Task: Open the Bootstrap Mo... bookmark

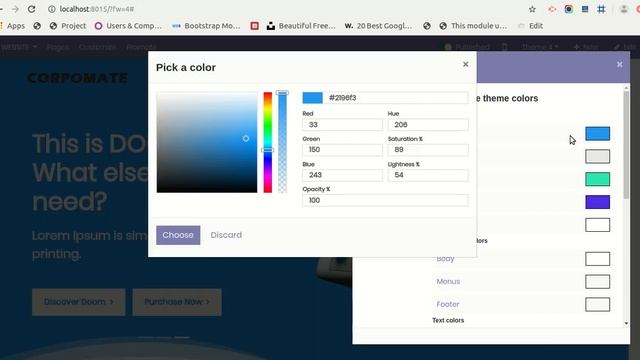Action: (206, 26)
